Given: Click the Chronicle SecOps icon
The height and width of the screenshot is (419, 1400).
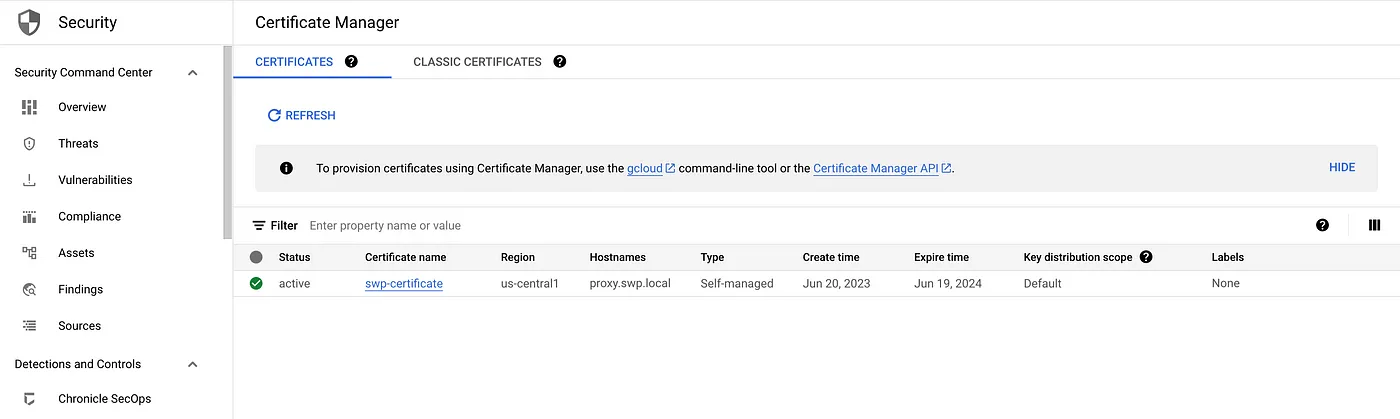Looking at the screenshot, I should [x=29, y=399].
